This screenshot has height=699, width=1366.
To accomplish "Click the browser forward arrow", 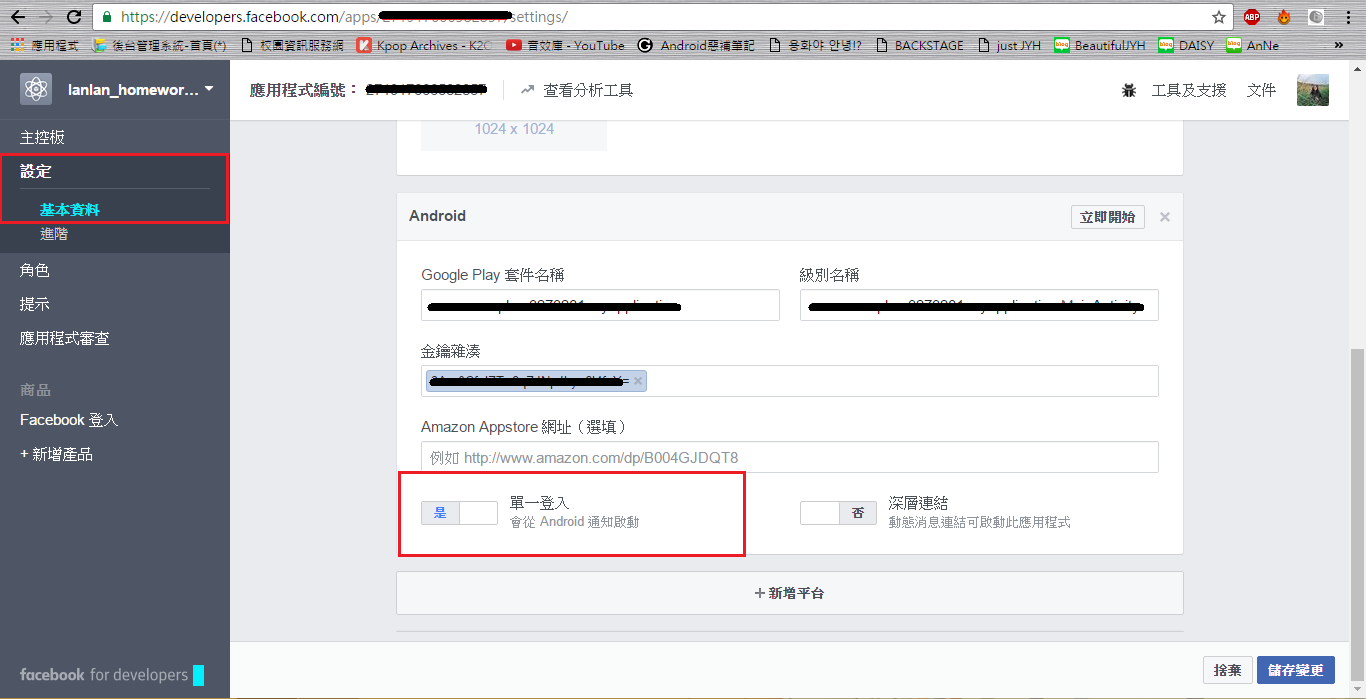I will (x=46, y=17).
